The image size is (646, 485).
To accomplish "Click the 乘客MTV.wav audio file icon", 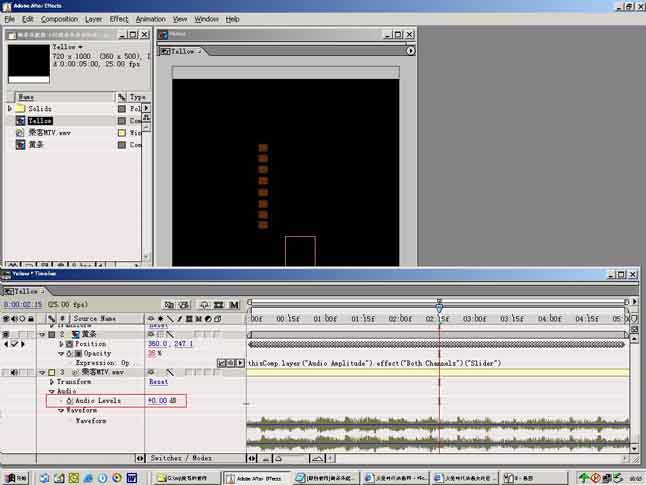I will (x=20, y=133).
